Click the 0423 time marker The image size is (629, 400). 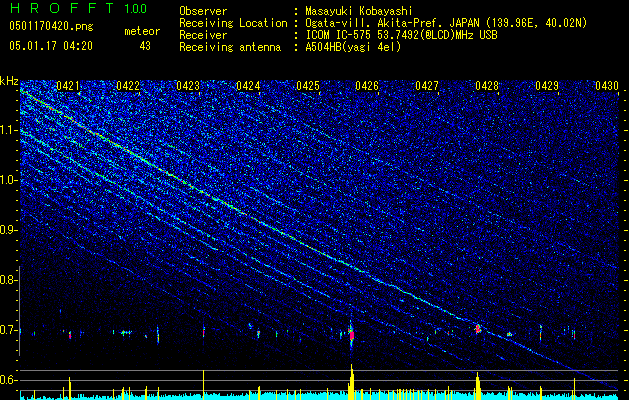pyautogui.click(x=188, y=85)
